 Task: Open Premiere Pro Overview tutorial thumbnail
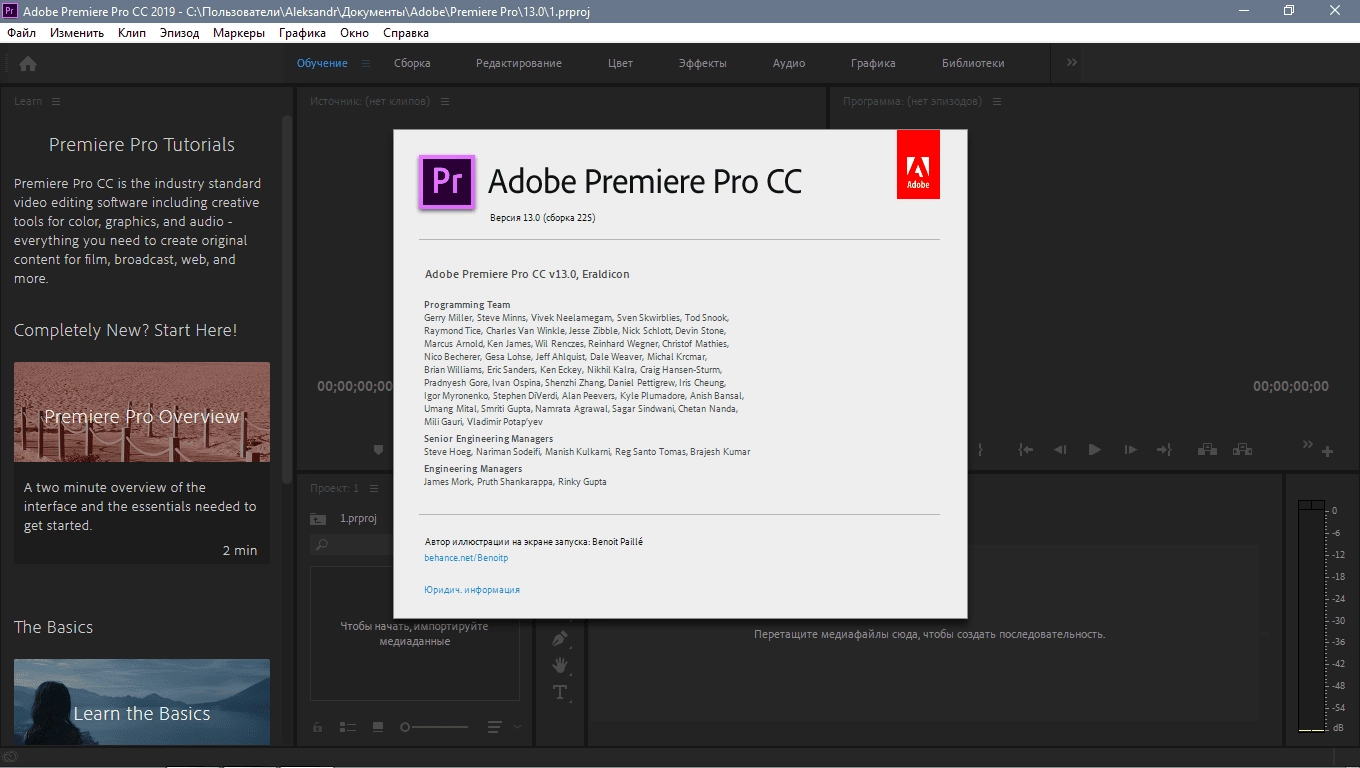[x=142, y=412]
